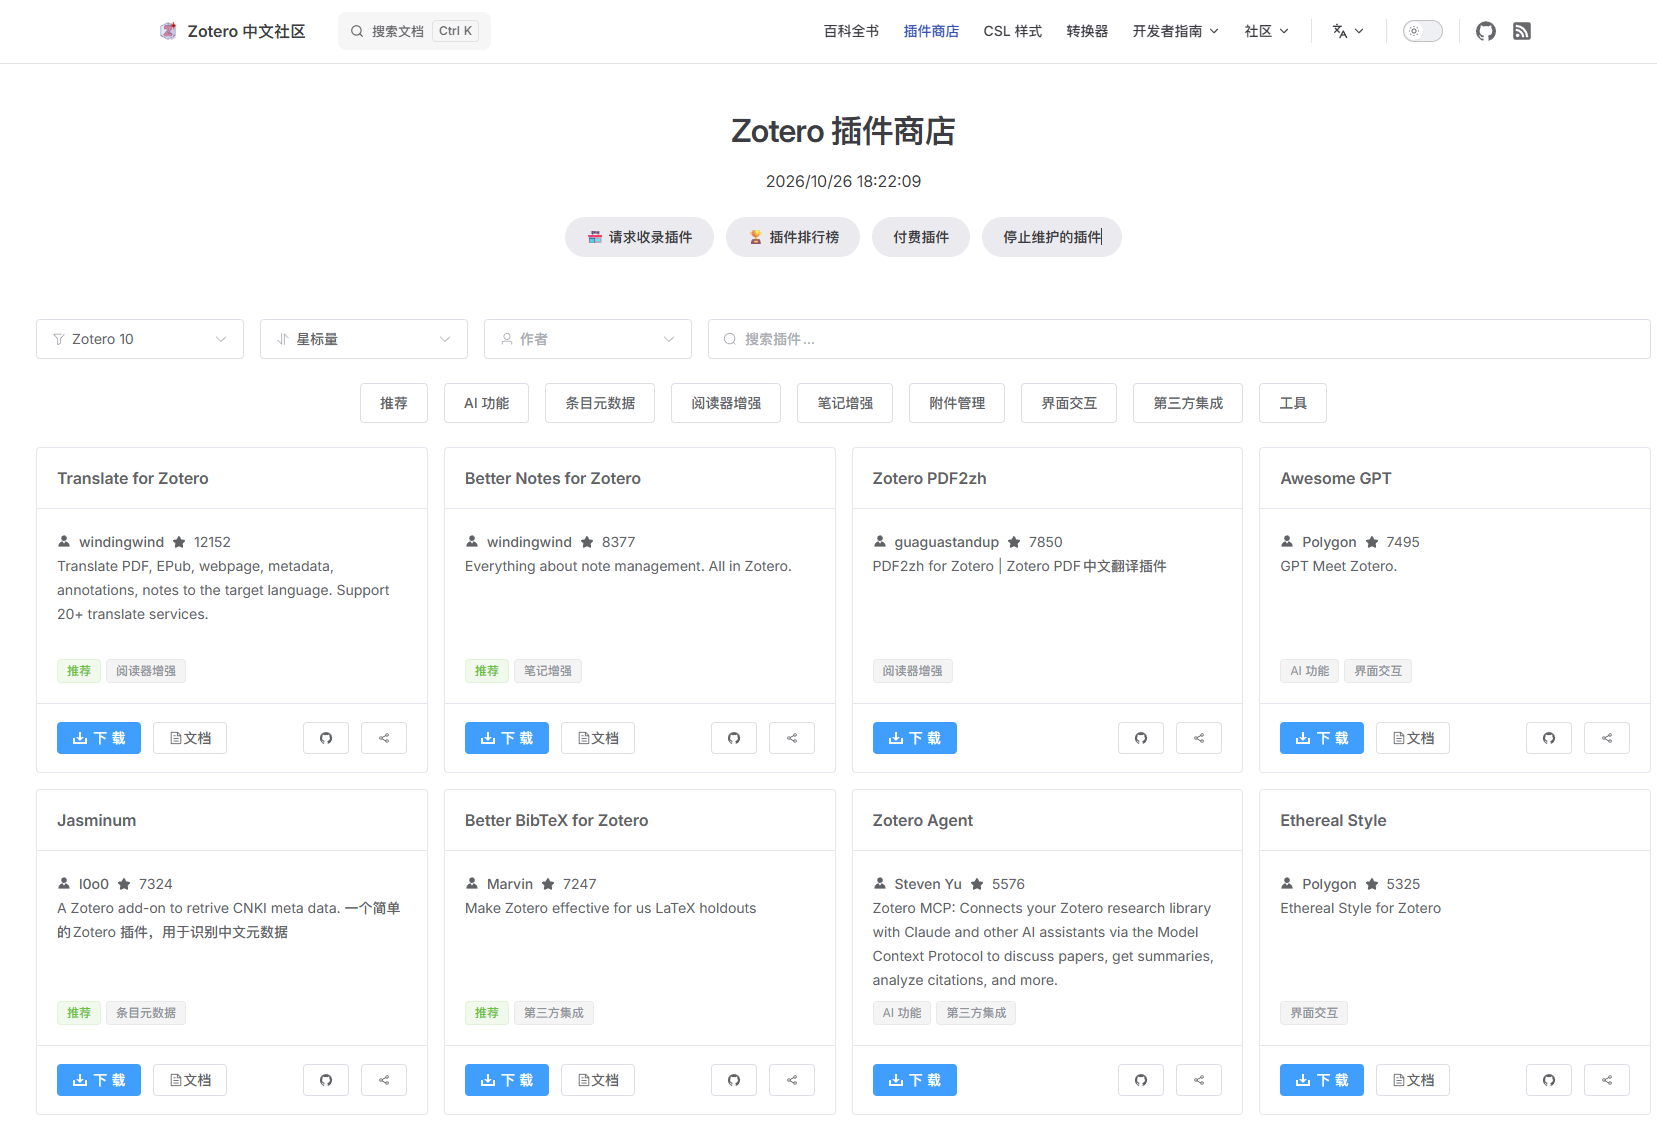The image size is (1657, 1122).
Task: Download Zotero Agent plugin
Action: click(x=915, y=1080)
